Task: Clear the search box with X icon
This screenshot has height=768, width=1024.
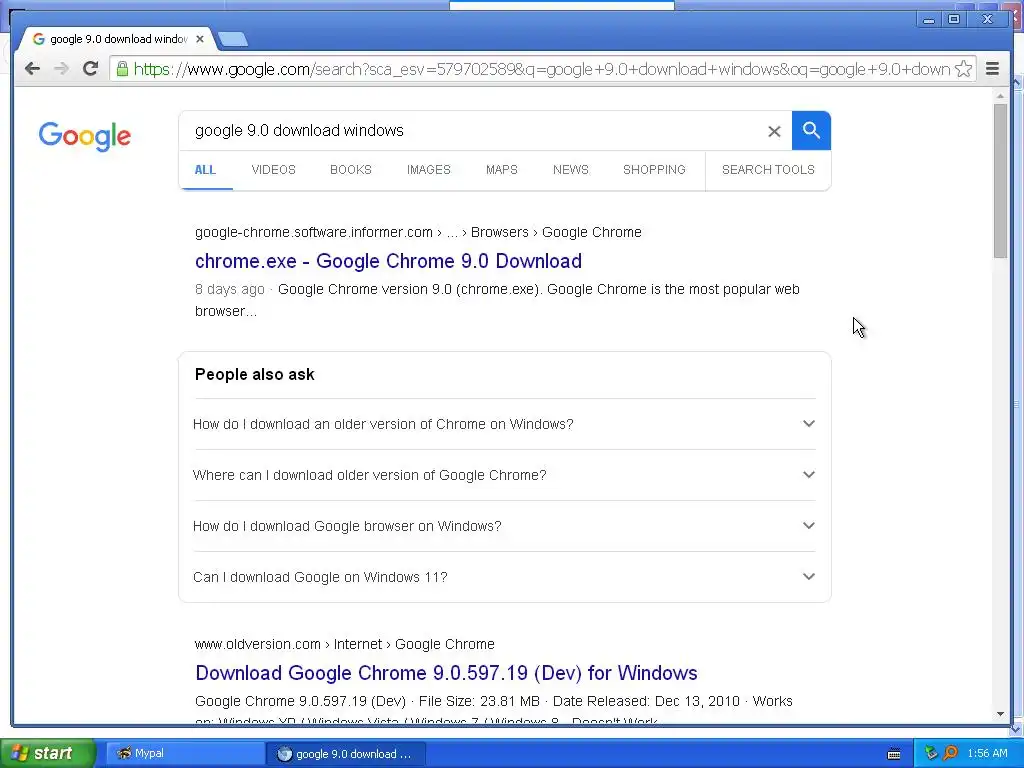Action: click(774, 131)
